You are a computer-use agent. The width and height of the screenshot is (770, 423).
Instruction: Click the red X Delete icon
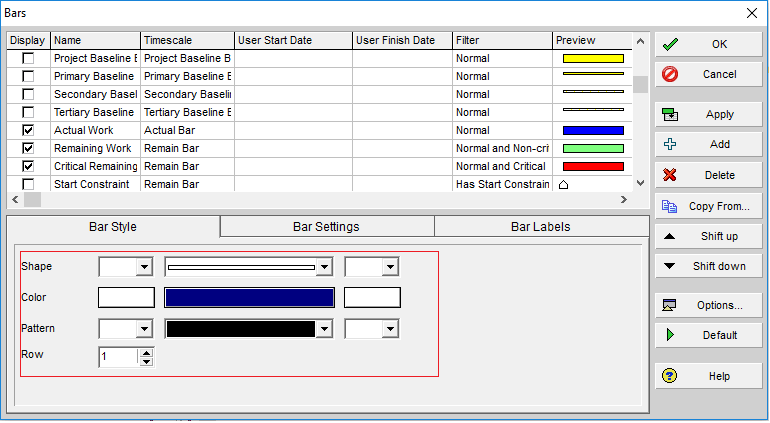coord(670,175)
